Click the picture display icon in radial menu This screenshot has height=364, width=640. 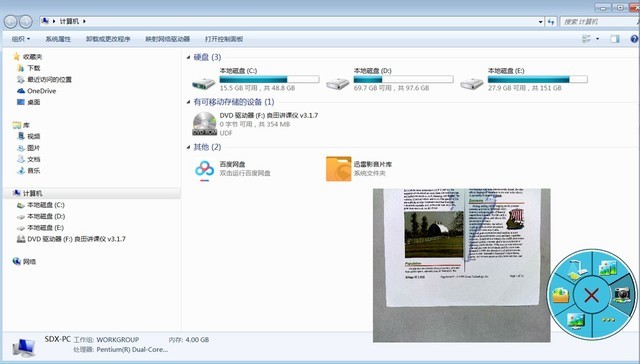coord(576,321)
